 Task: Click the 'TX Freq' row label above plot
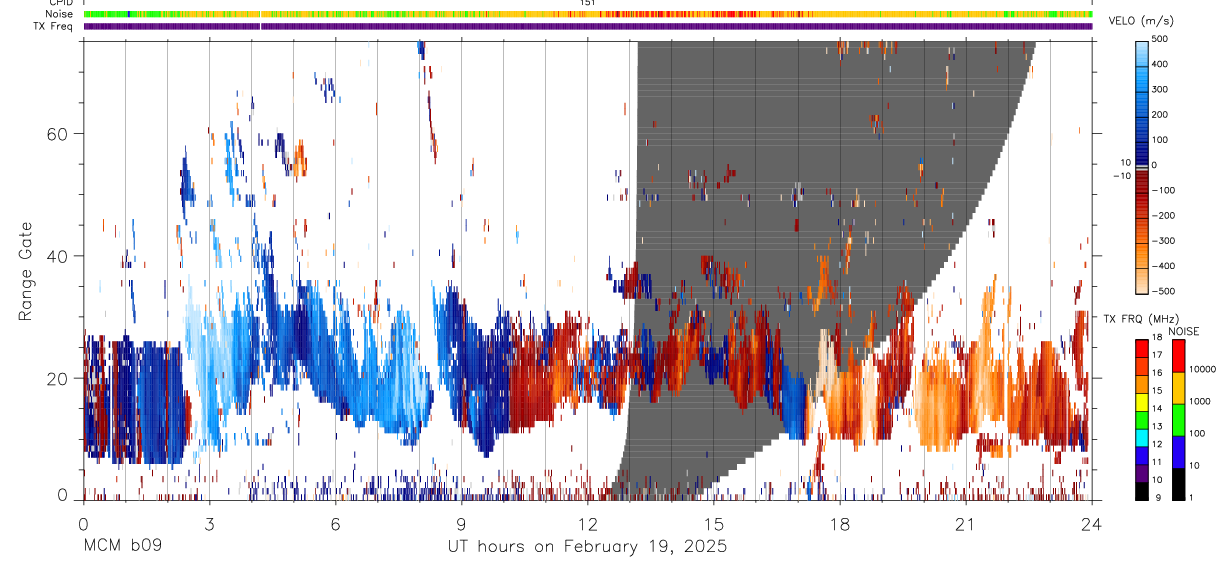54,26
